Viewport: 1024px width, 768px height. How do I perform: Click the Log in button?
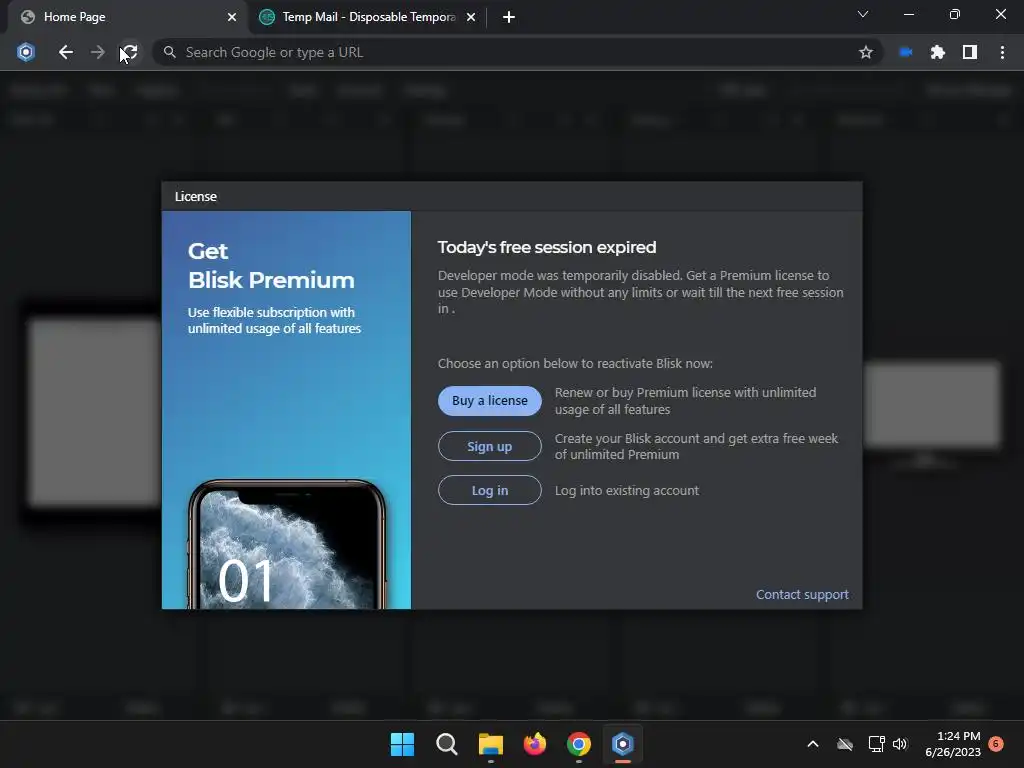click(x=489, y=490)
